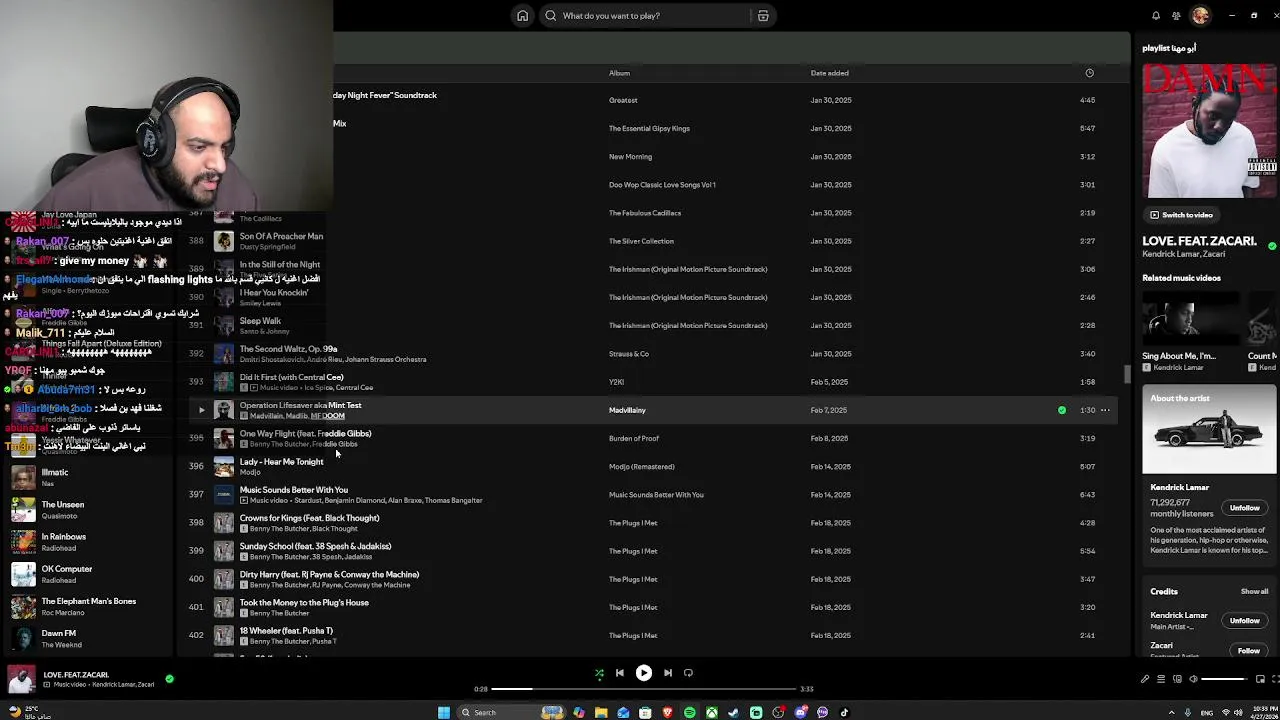
Task: Select Sunday School track
Action: 315,546
